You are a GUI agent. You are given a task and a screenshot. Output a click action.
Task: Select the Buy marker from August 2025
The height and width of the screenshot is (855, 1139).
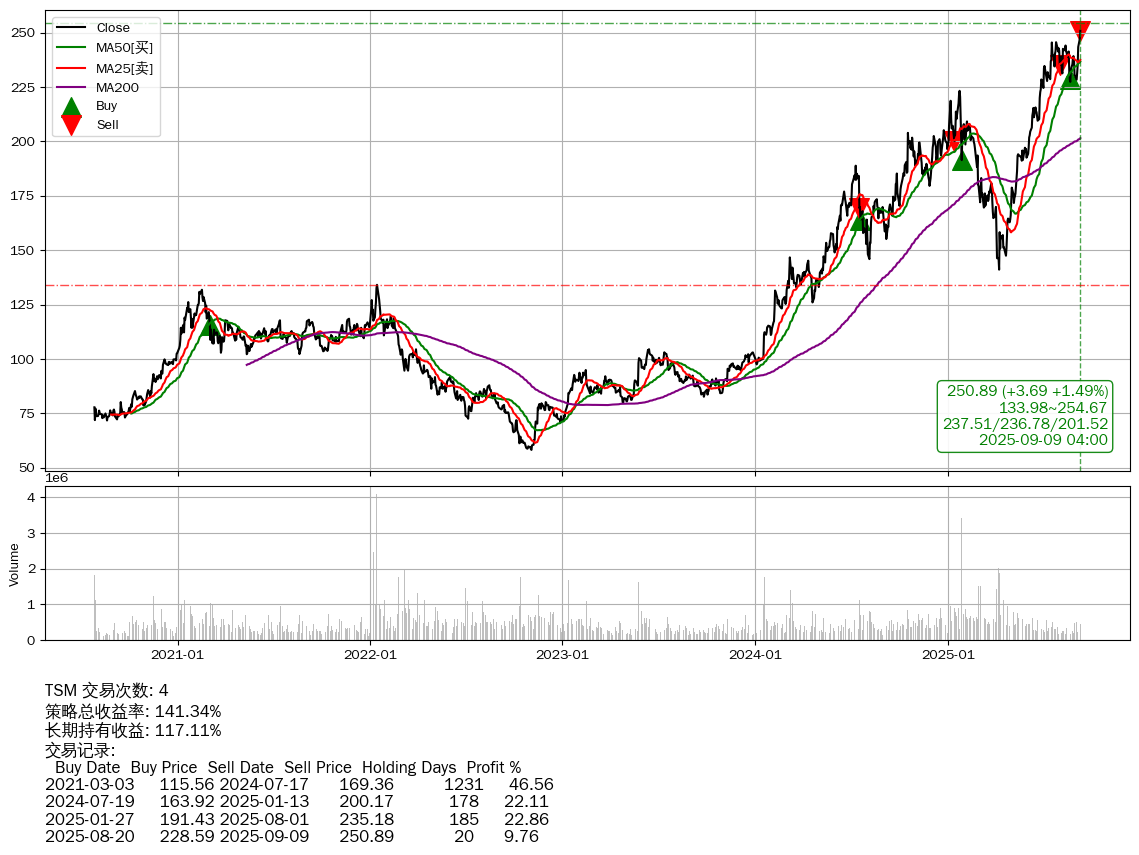[x=1071, y=78]
